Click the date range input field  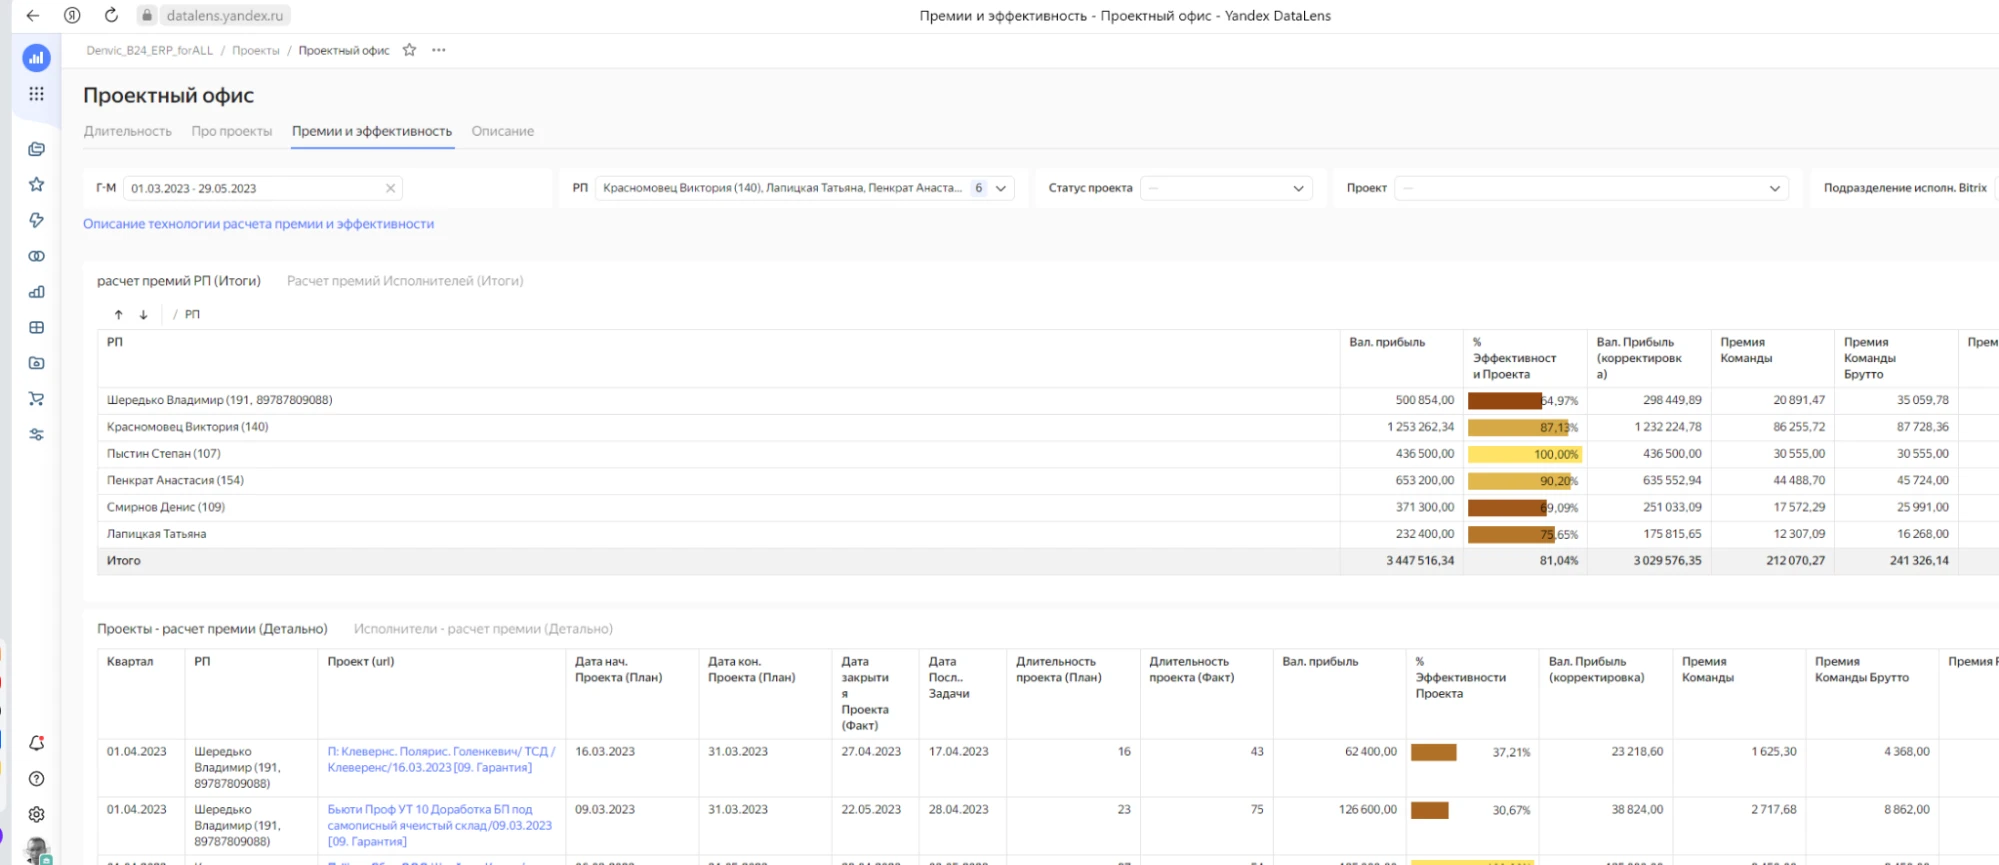click(250, 188)
